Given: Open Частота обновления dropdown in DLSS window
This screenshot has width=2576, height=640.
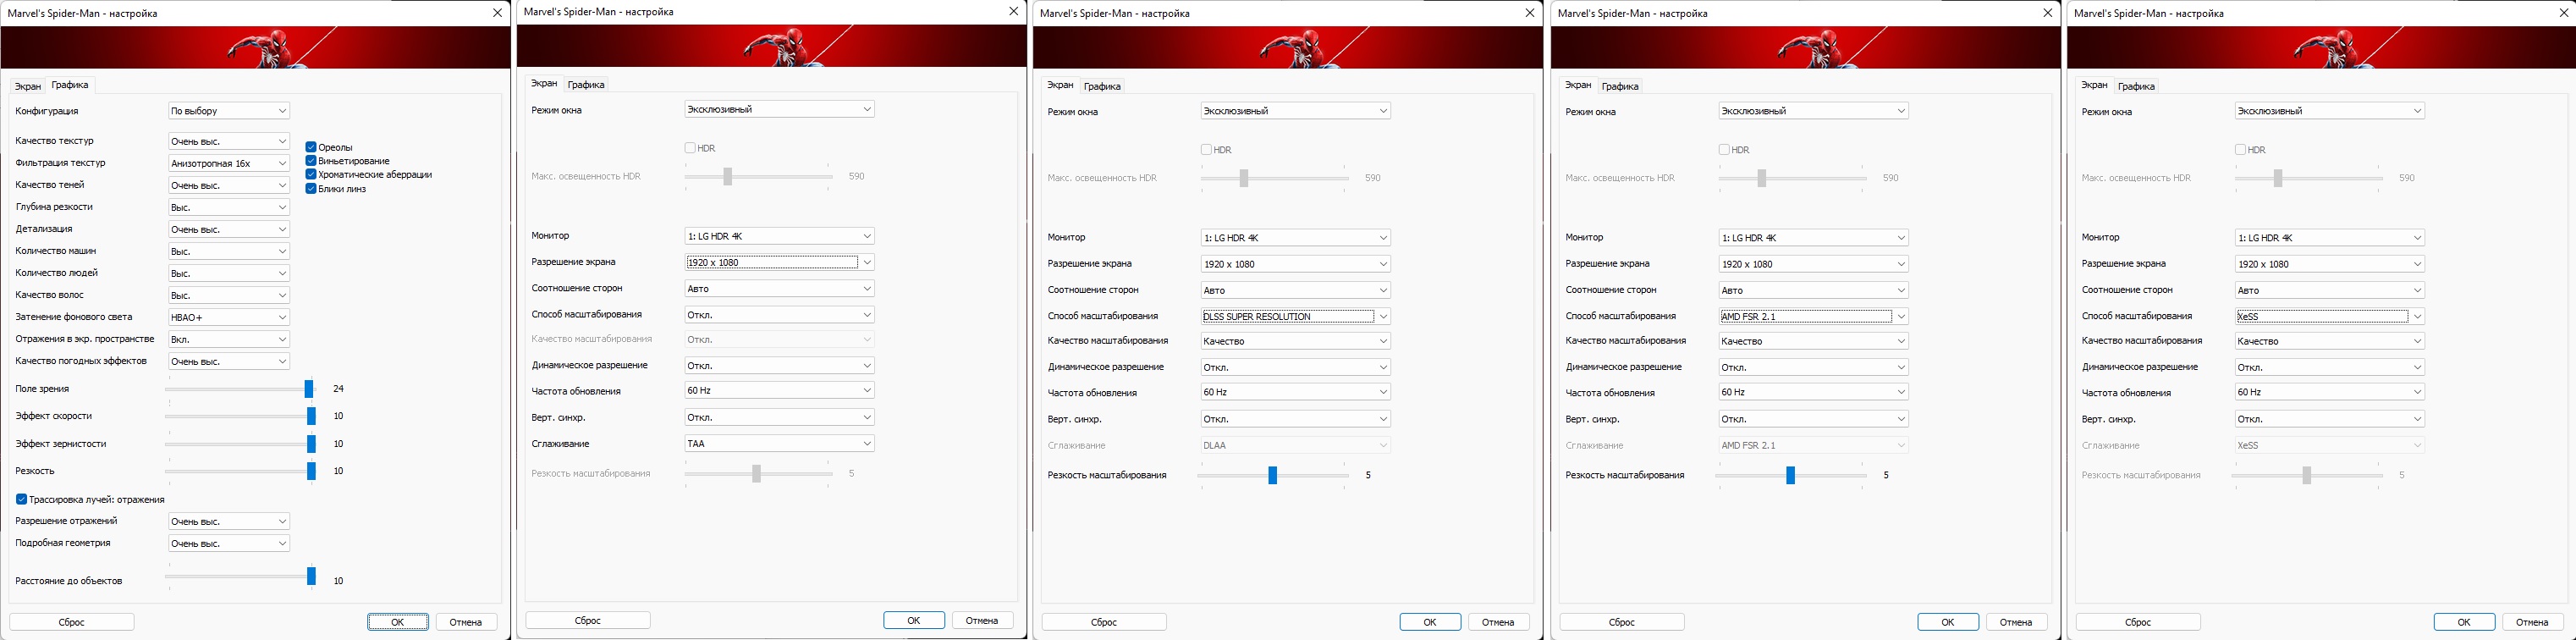Looking at the screenshot, I should [1295, 392].
